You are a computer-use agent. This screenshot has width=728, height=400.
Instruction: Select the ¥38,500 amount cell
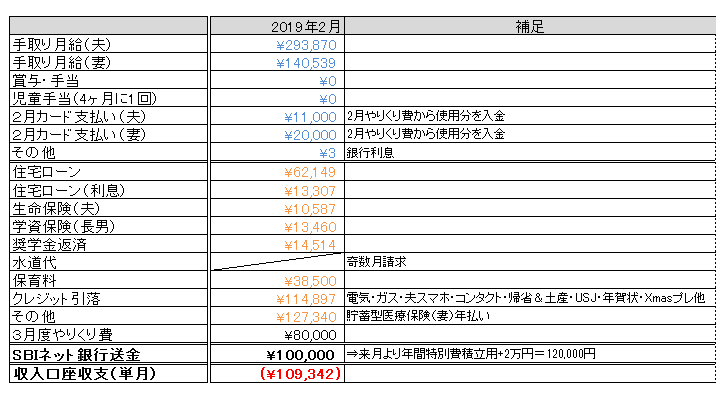[x=277, y=280]
